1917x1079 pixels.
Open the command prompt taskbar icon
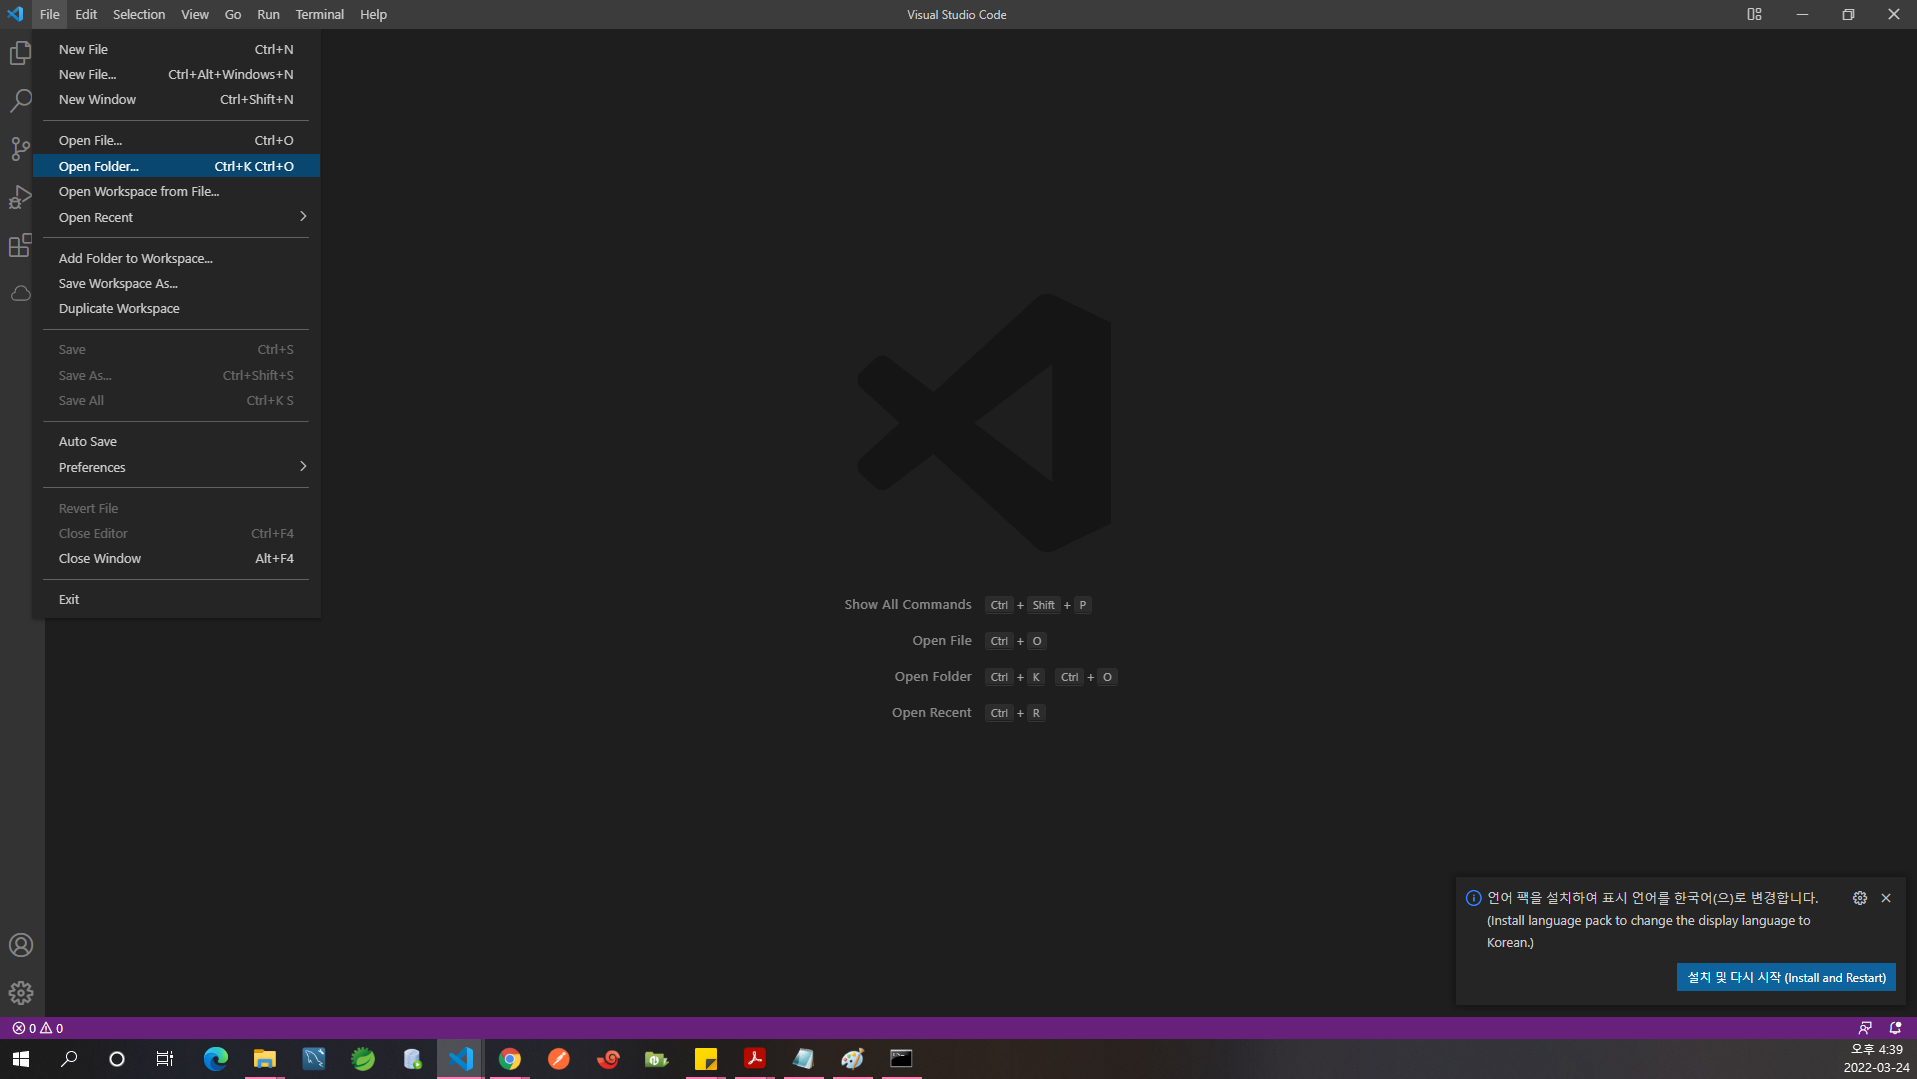pyautogui.click(x=901, y=1059)
